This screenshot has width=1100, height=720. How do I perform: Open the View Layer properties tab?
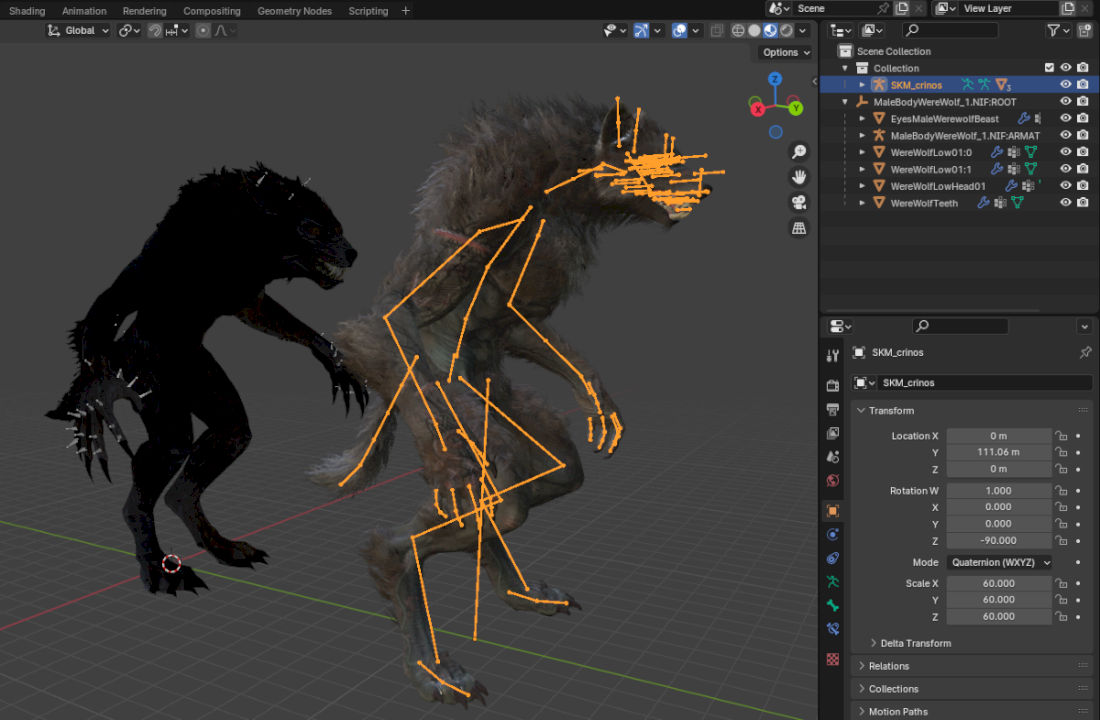833,433
